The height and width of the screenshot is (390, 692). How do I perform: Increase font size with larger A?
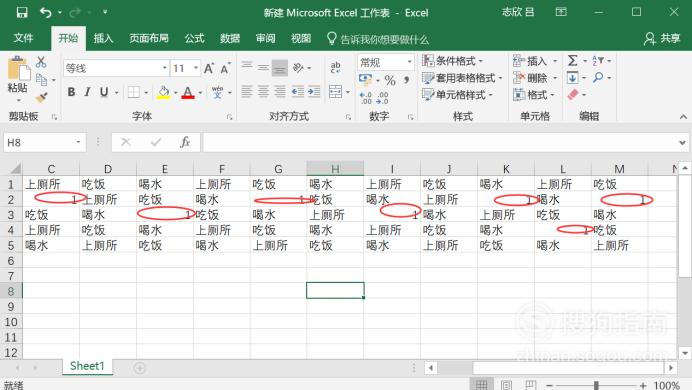(208, 68)
